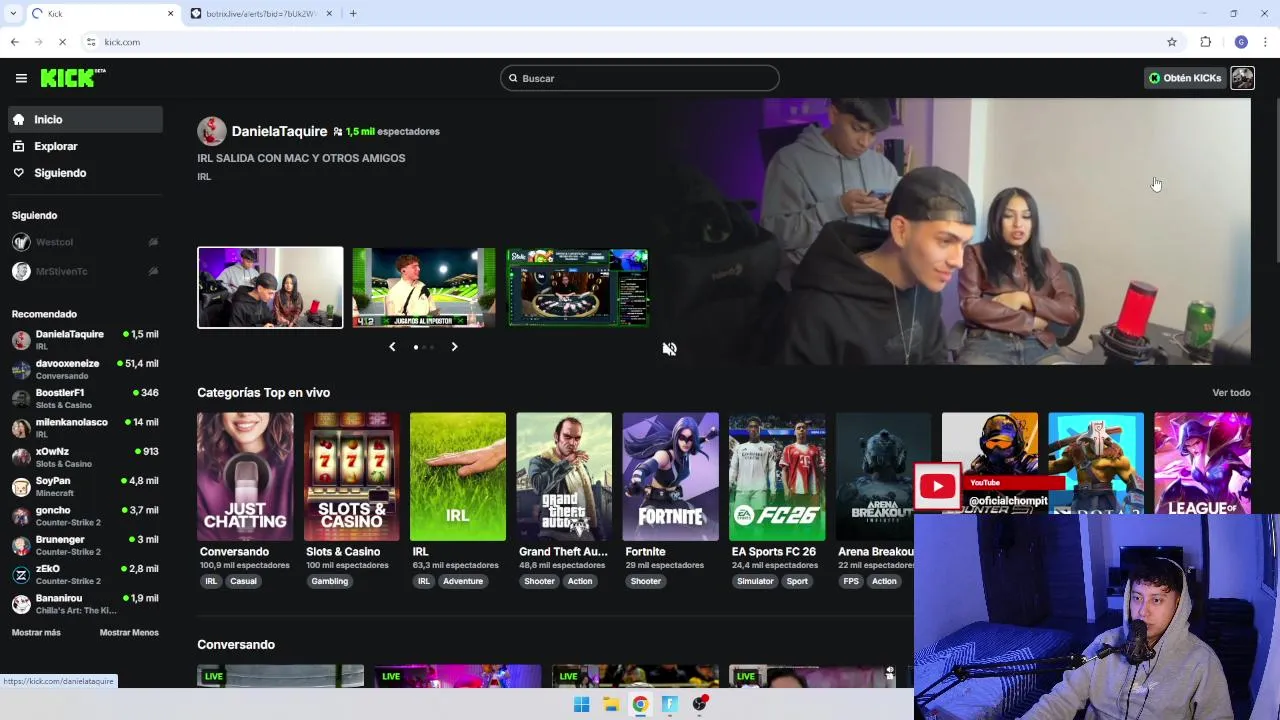1280x720 pixels.
Task: Open DanielaTaquire avatar in featured header
Action: point(211,131)
